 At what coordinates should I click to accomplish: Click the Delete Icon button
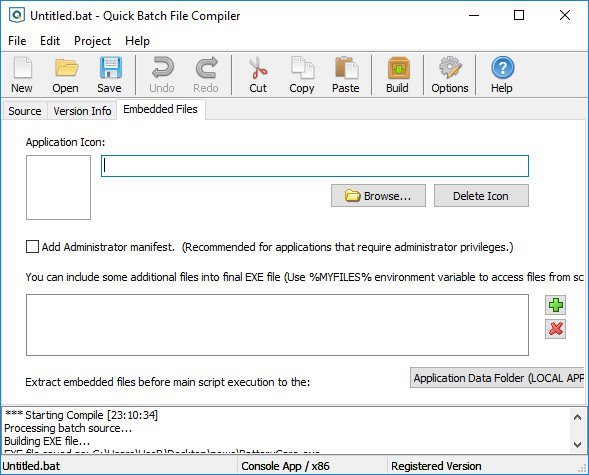pos(481,196)
